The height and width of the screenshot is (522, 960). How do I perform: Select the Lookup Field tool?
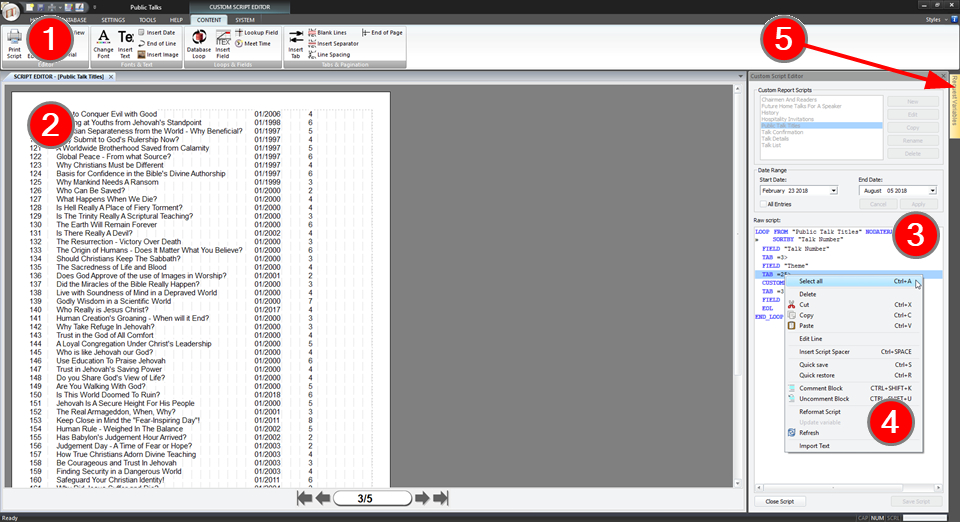pos(257,32)
